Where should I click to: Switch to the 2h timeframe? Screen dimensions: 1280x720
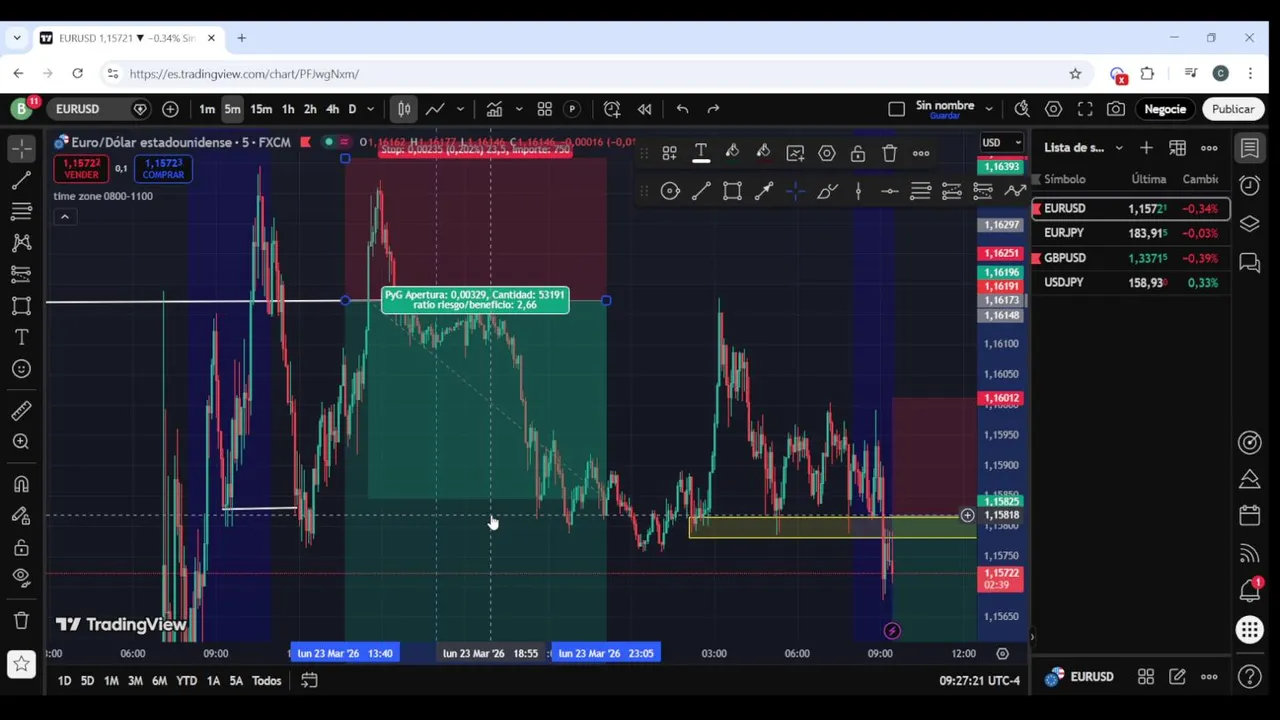pos(310,109)
